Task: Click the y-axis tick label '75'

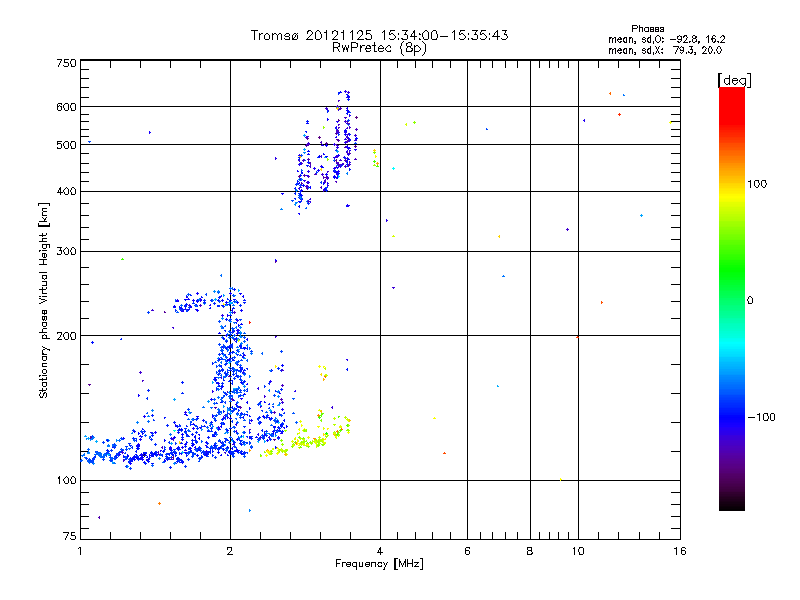Action: pos(70,536)
